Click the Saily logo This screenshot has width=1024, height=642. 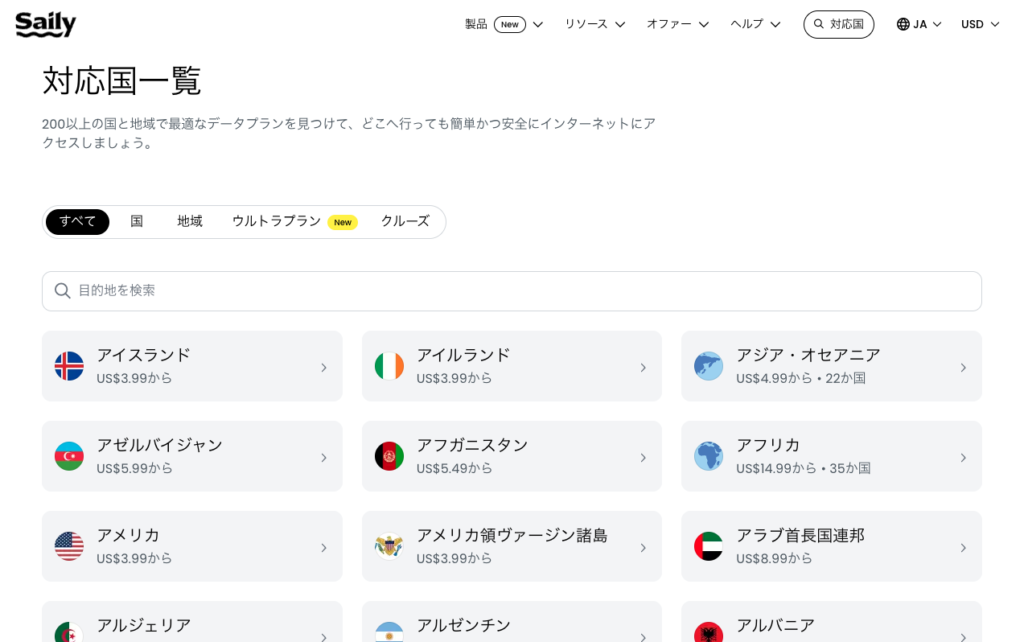coord(46,25)
